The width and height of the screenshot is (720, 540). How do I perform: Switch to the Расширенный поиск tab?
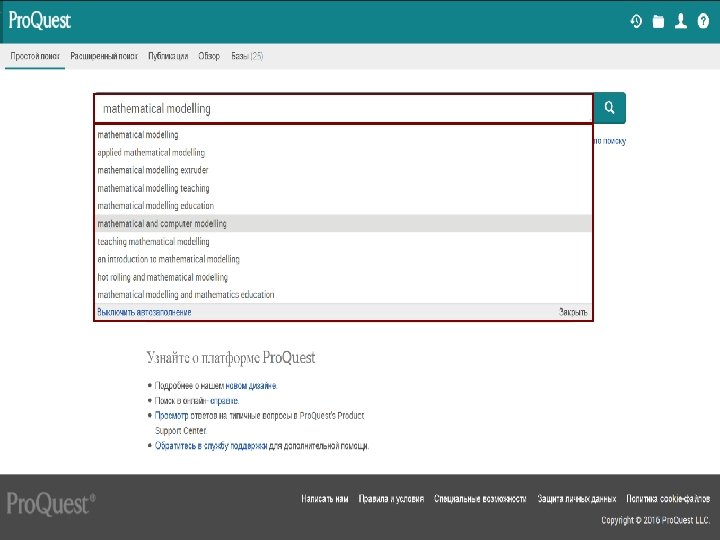104,56
